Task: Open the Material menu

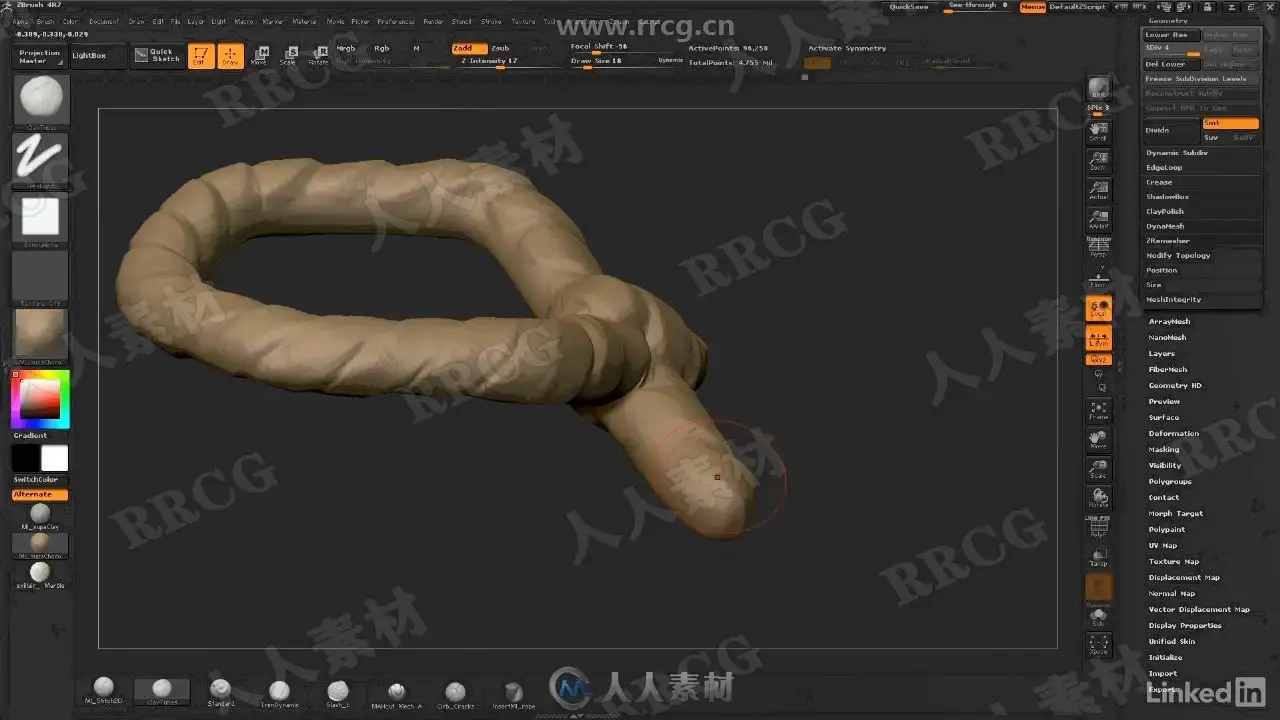Action: (x=304, y=21)
